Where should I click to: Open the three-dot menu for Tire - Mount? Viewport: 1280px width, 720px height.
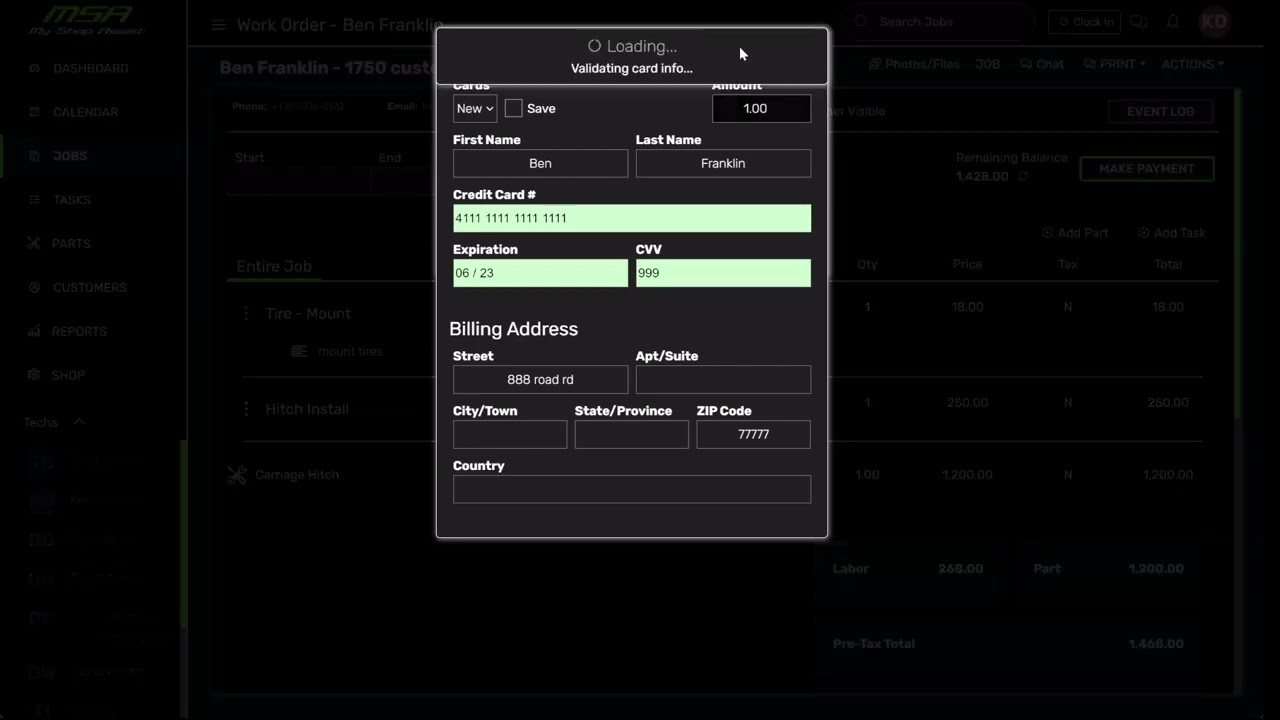click(246, 313)
